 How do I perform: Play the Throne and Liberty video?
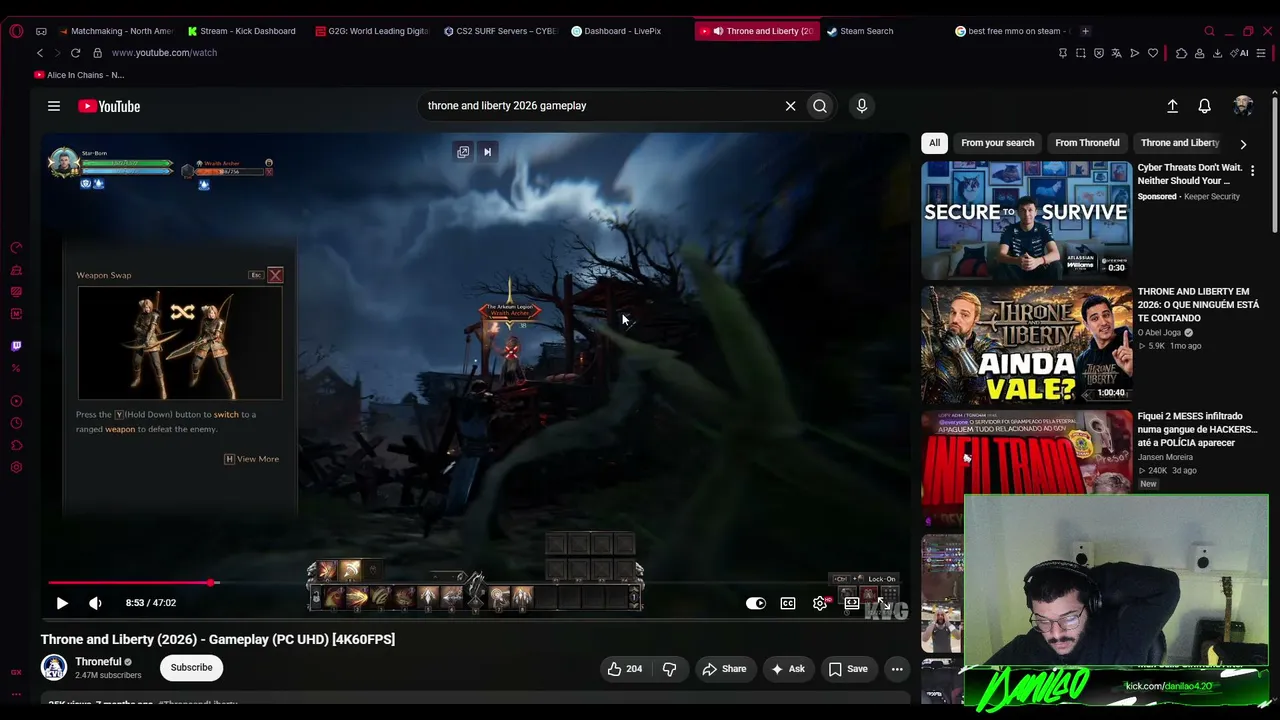62,603
